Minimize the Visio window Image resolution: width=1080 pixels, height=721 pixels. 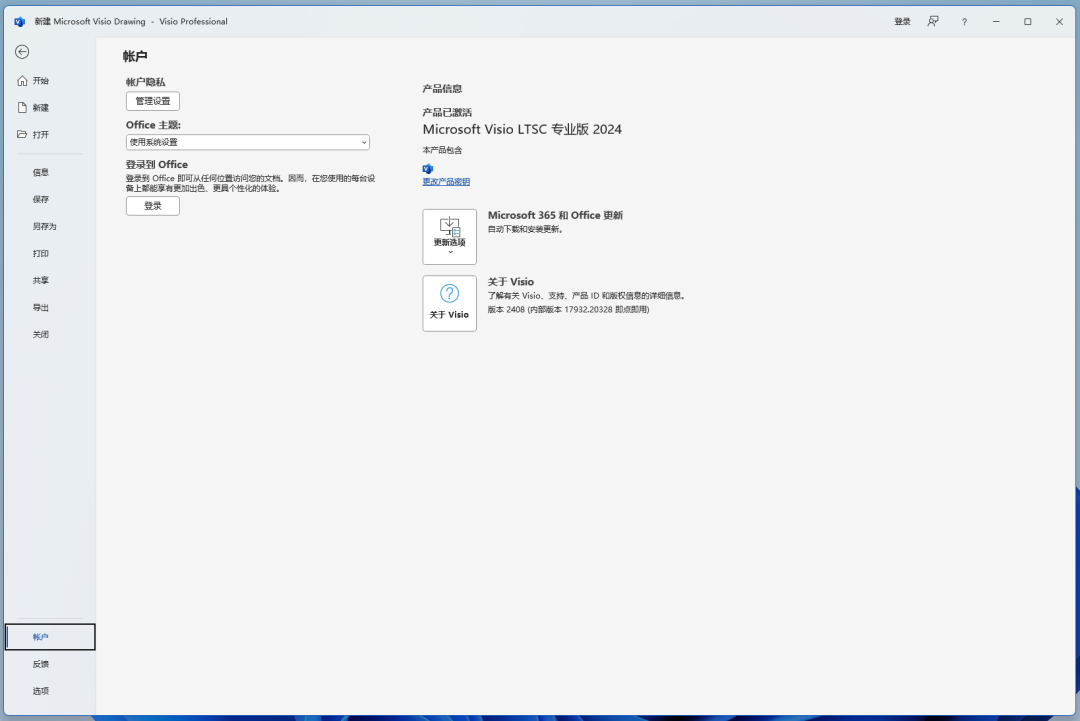(996, 21)
